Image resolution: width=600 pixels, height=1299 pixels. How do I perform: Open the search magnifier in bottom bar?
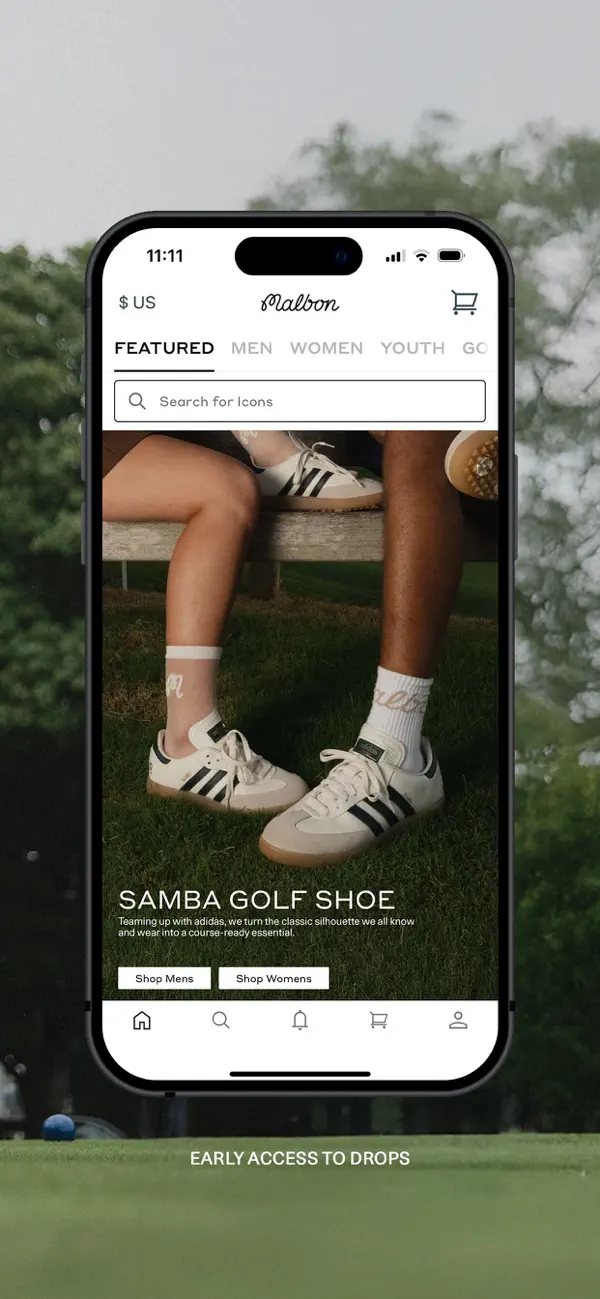click(221, 1020)
